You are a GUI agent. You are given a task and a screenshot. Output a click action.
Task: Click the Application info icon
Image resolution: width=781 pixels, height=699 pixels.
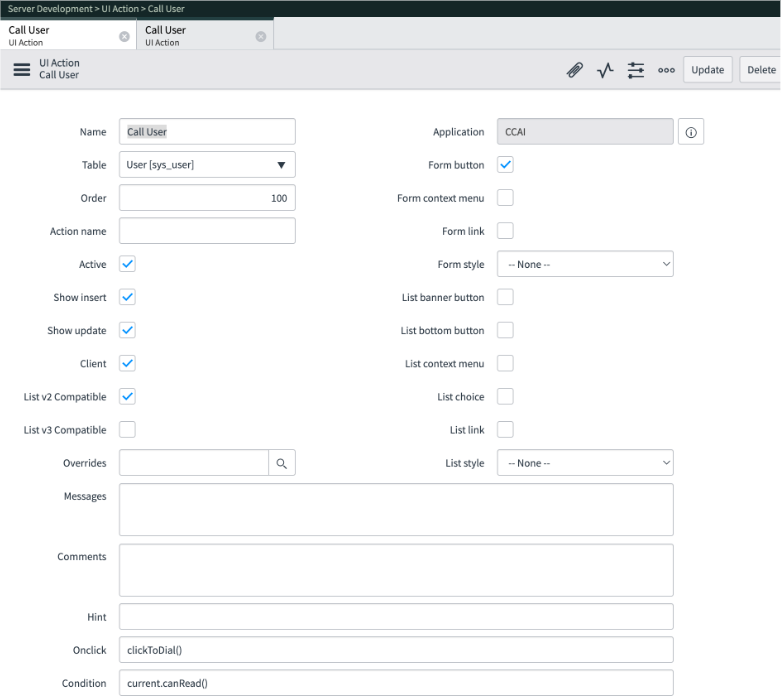click(691, 132)
